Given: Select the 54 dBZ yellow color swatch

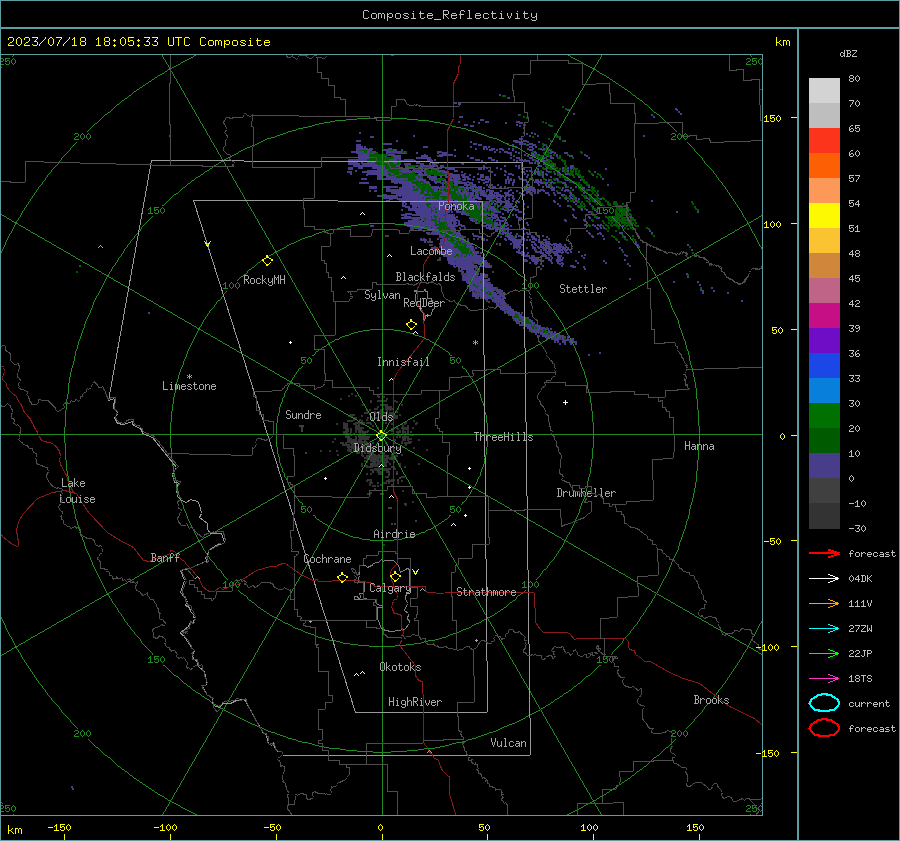Looking at the screenshot, I should click(x=824, y=215).
